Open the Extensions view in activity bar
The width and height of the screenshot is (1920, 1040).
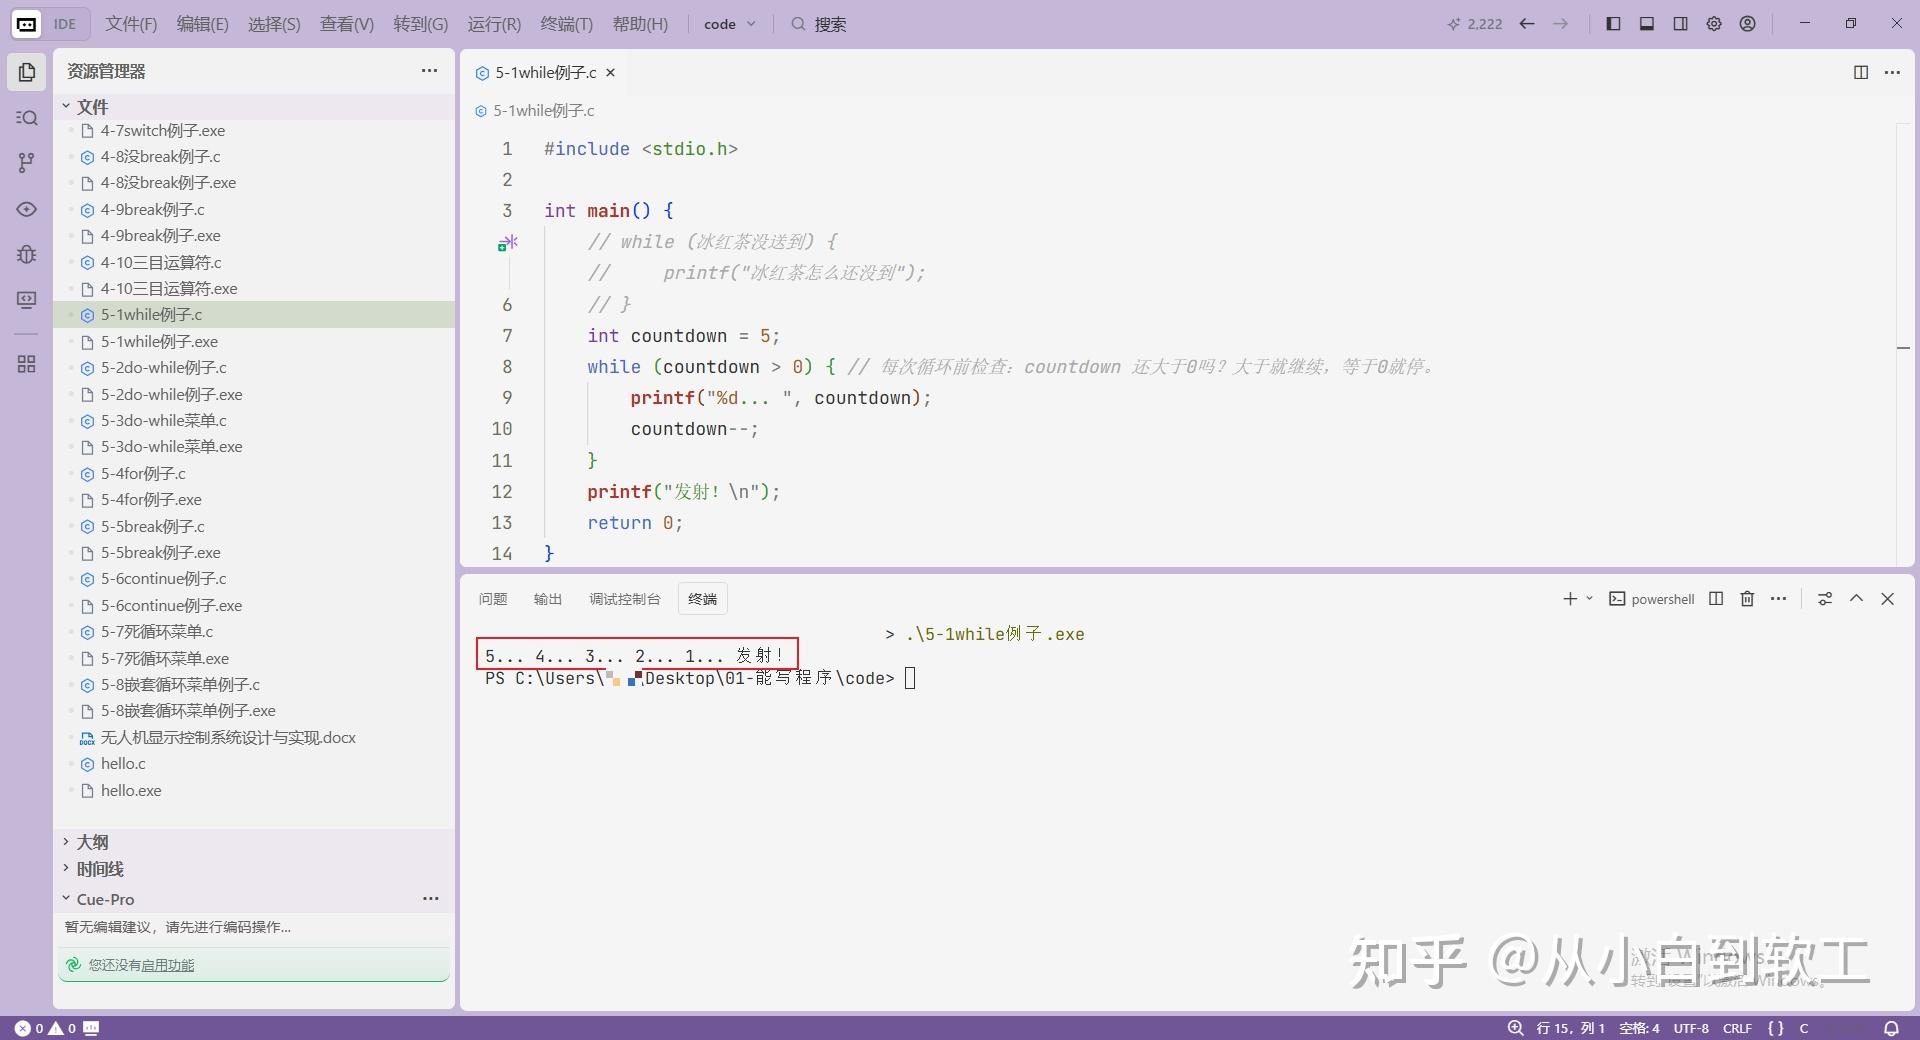click(x=27, y=364)
